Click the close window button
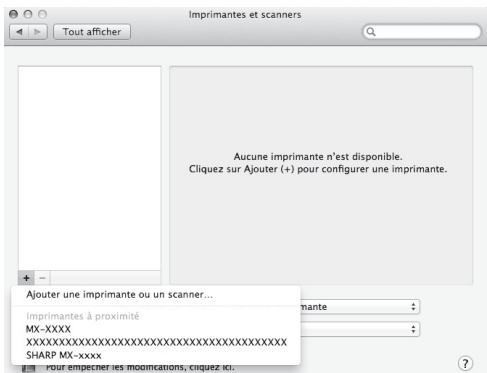The height and width of the screenshot is (373, 487). (x=13, y=14)
